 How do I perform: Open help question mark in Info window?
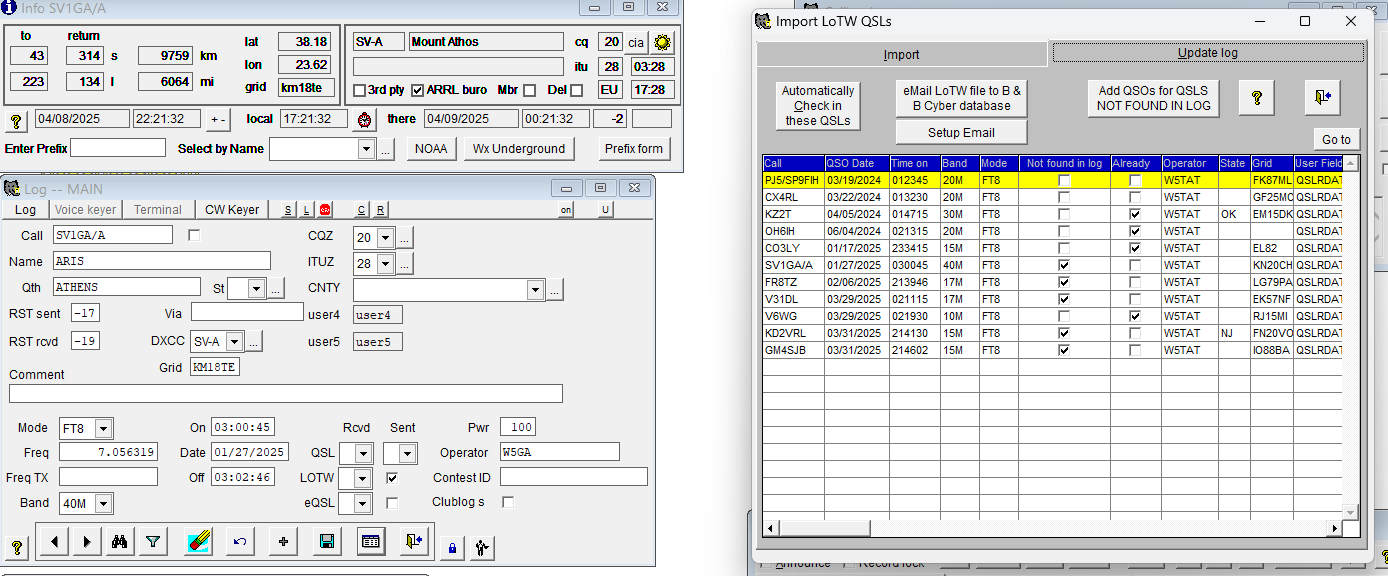[x=17, y=122]
